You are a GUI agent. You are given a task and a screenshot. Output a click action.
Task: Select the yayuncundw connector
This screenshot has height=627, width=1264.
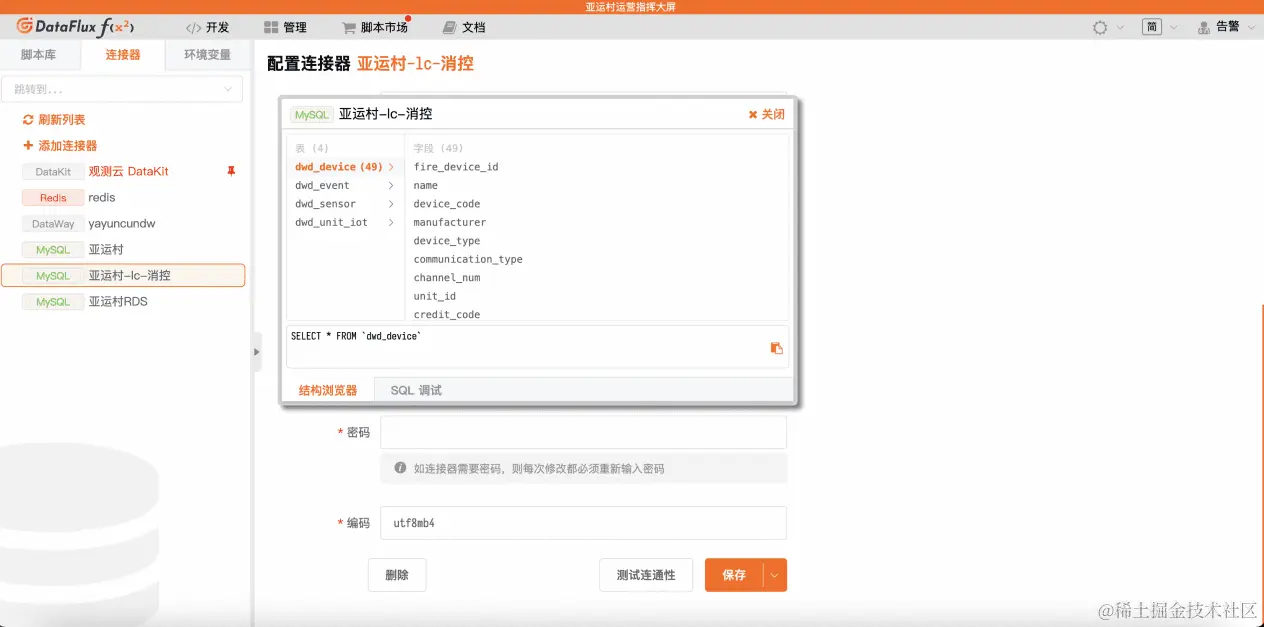click(122, 224)
